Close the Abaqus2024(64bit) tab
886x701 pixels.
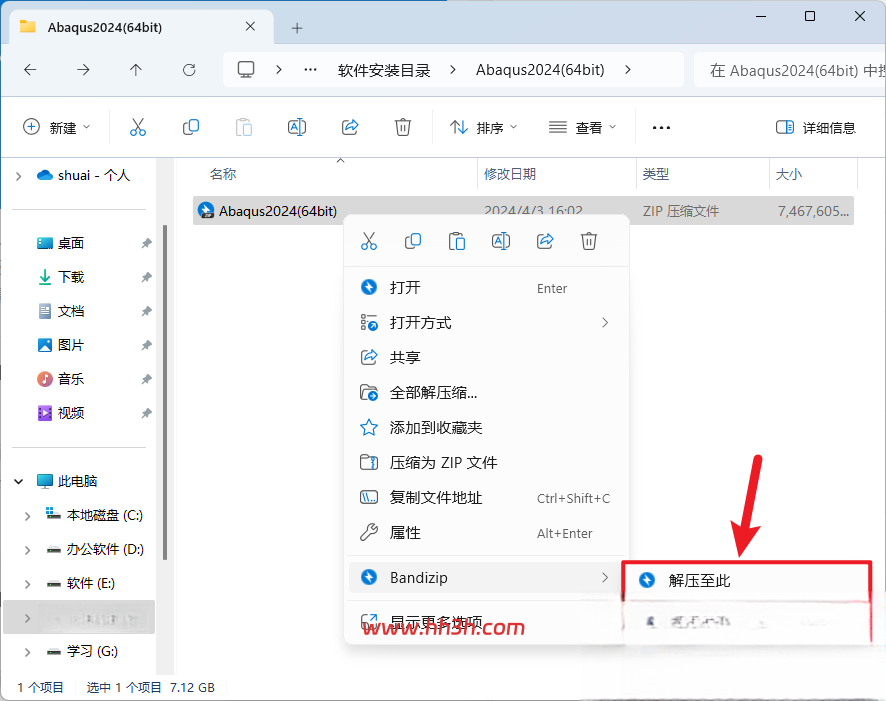[250, 27]
